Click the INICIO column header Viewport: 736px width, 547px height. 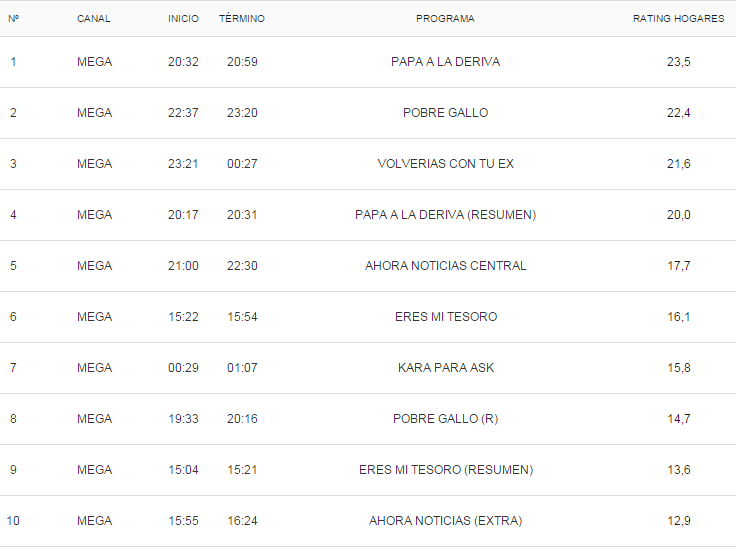click(183, 18)
